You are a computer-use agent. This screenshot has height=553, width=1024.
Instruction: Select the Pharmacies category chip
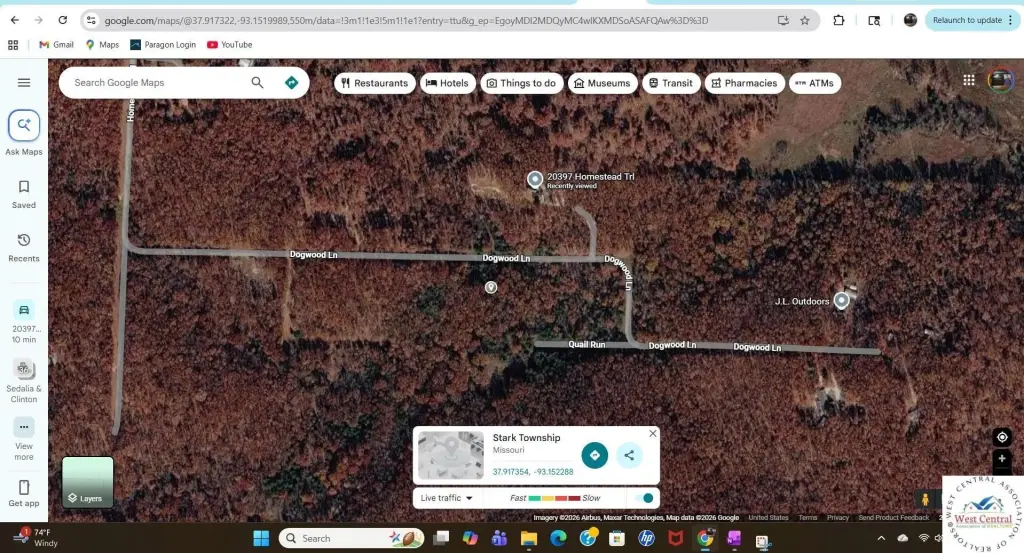[x=744, y=83]
